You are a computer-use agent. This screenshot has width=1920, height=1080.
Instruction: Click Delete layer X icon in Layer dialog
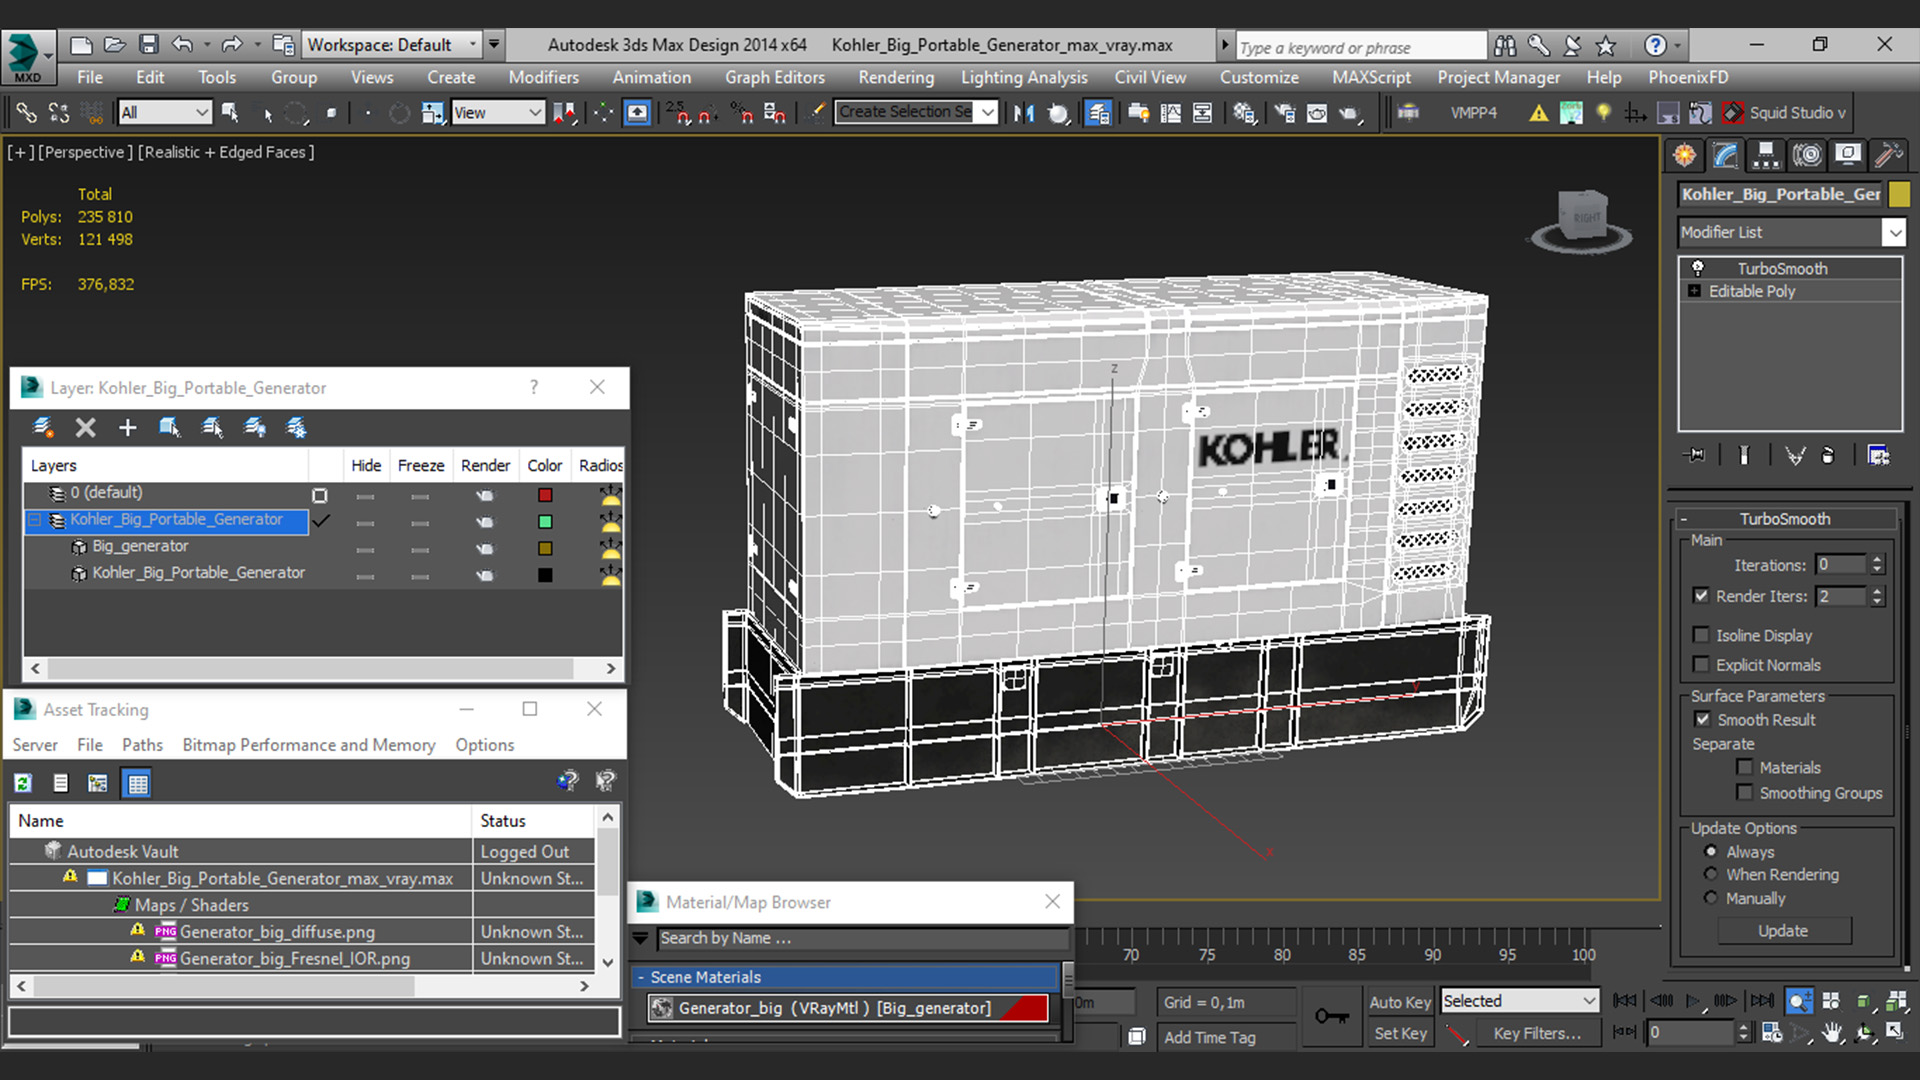coord(86,428)
